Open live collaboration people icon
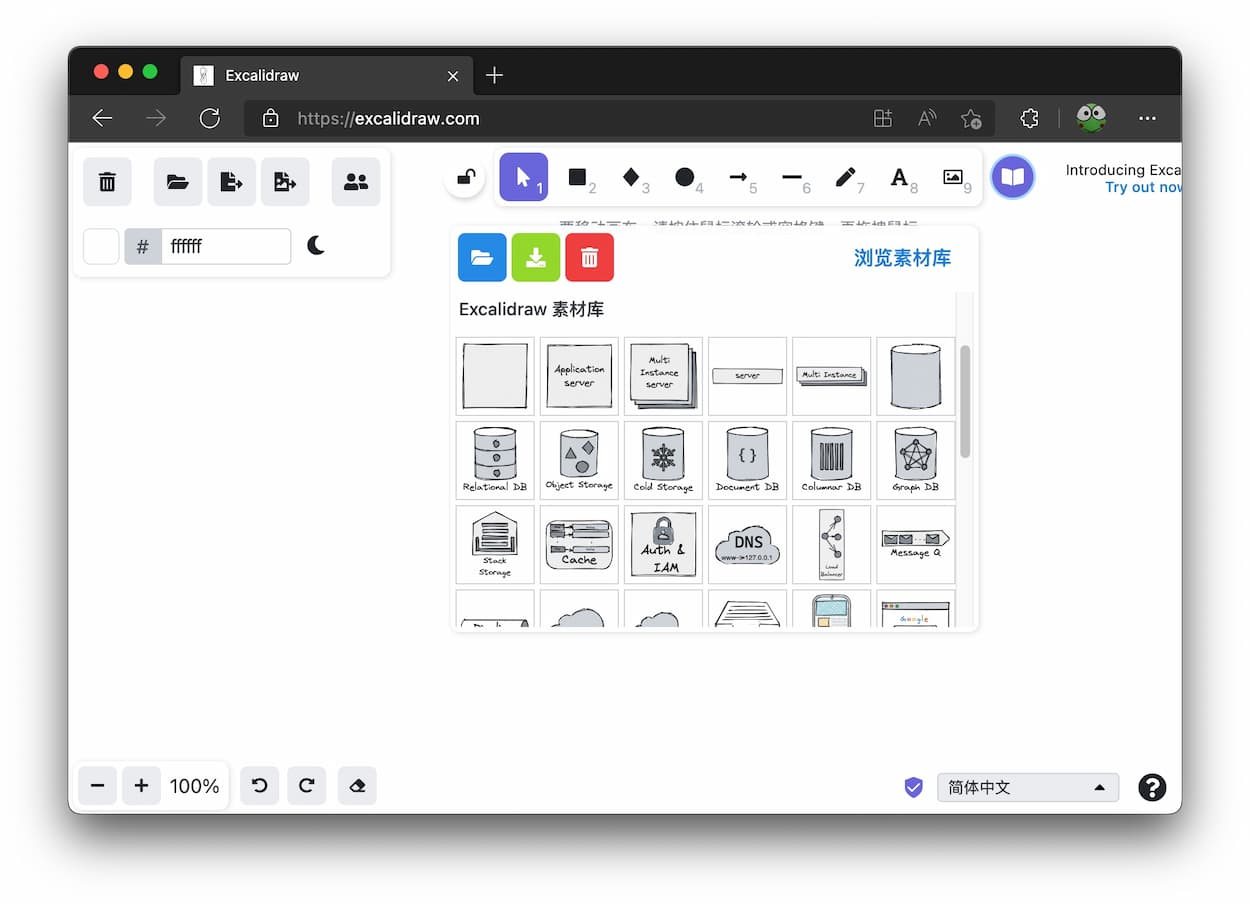 (355, 182)
